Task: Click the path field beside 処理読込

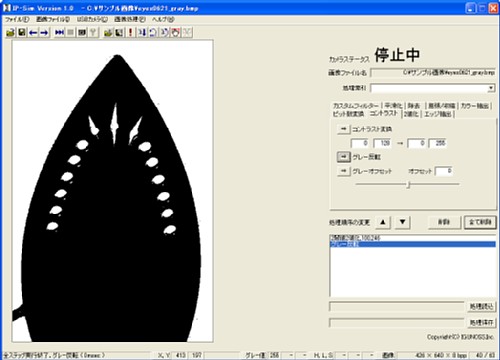Action: (x=397, y=306)
